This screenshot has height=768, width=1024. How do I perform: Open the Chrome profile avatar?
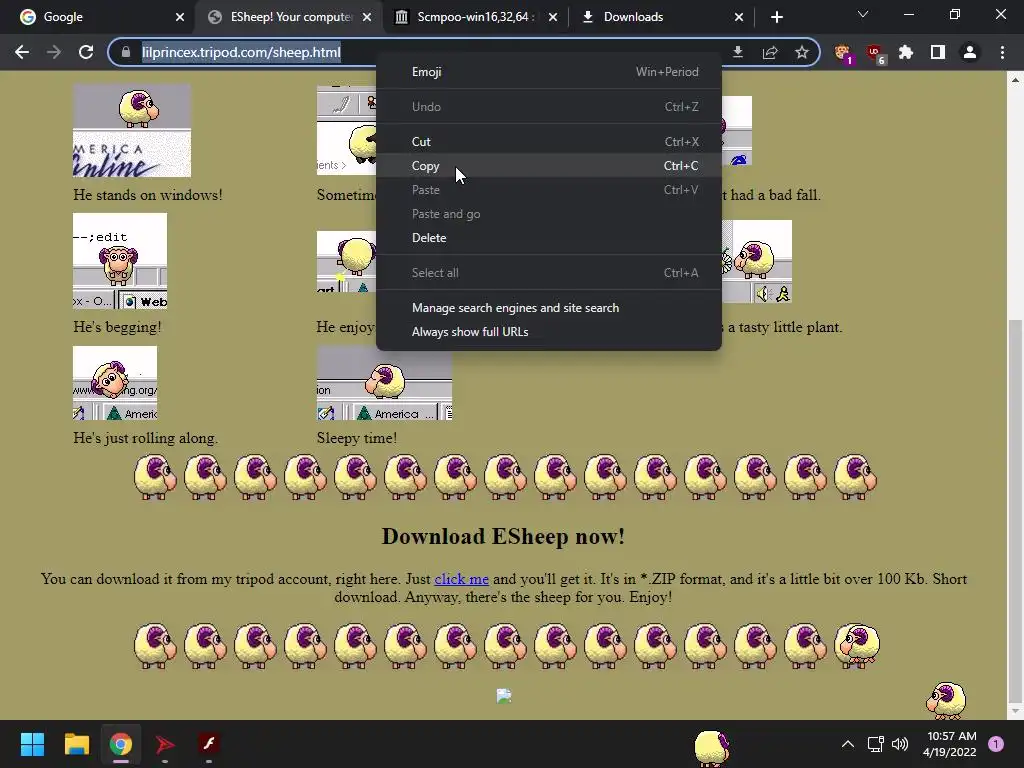[970, 52]
